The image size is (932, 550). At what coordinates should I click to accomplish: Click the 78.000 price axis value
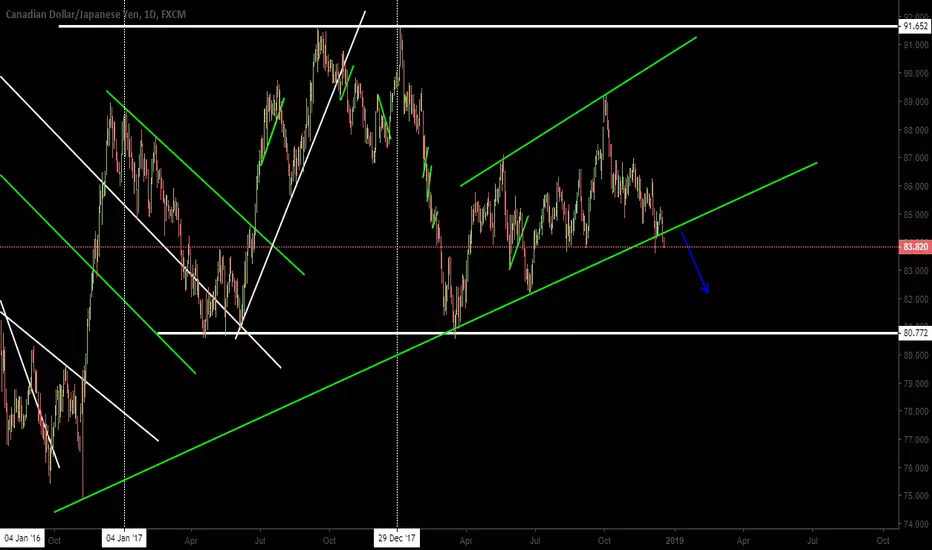(916, 411)
